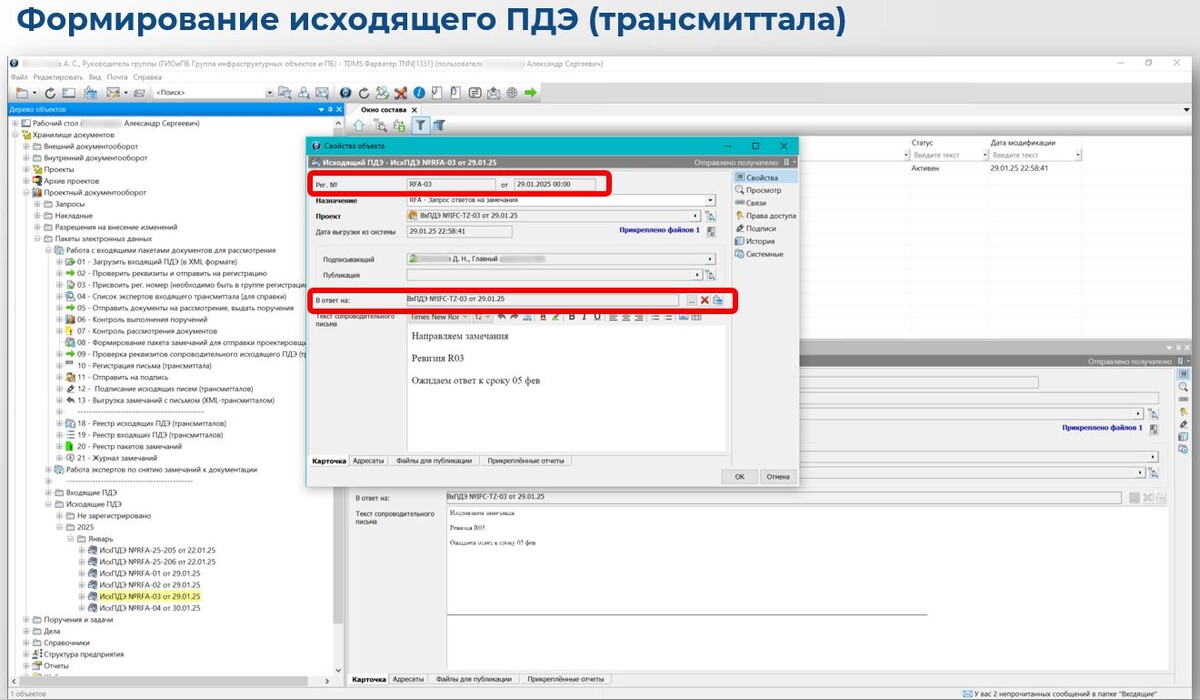Viewport: 1200px width, 700px height.
Task: Toggle italic formatting in the letter toolbar
Action: click(x=583, y=319)
